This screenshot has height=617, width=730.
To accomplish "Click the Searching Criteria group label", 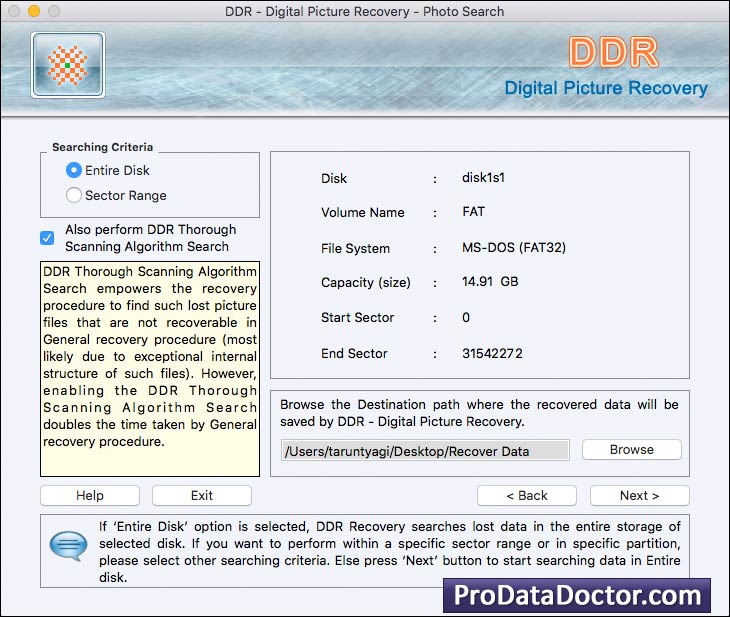I will point(102,147).
